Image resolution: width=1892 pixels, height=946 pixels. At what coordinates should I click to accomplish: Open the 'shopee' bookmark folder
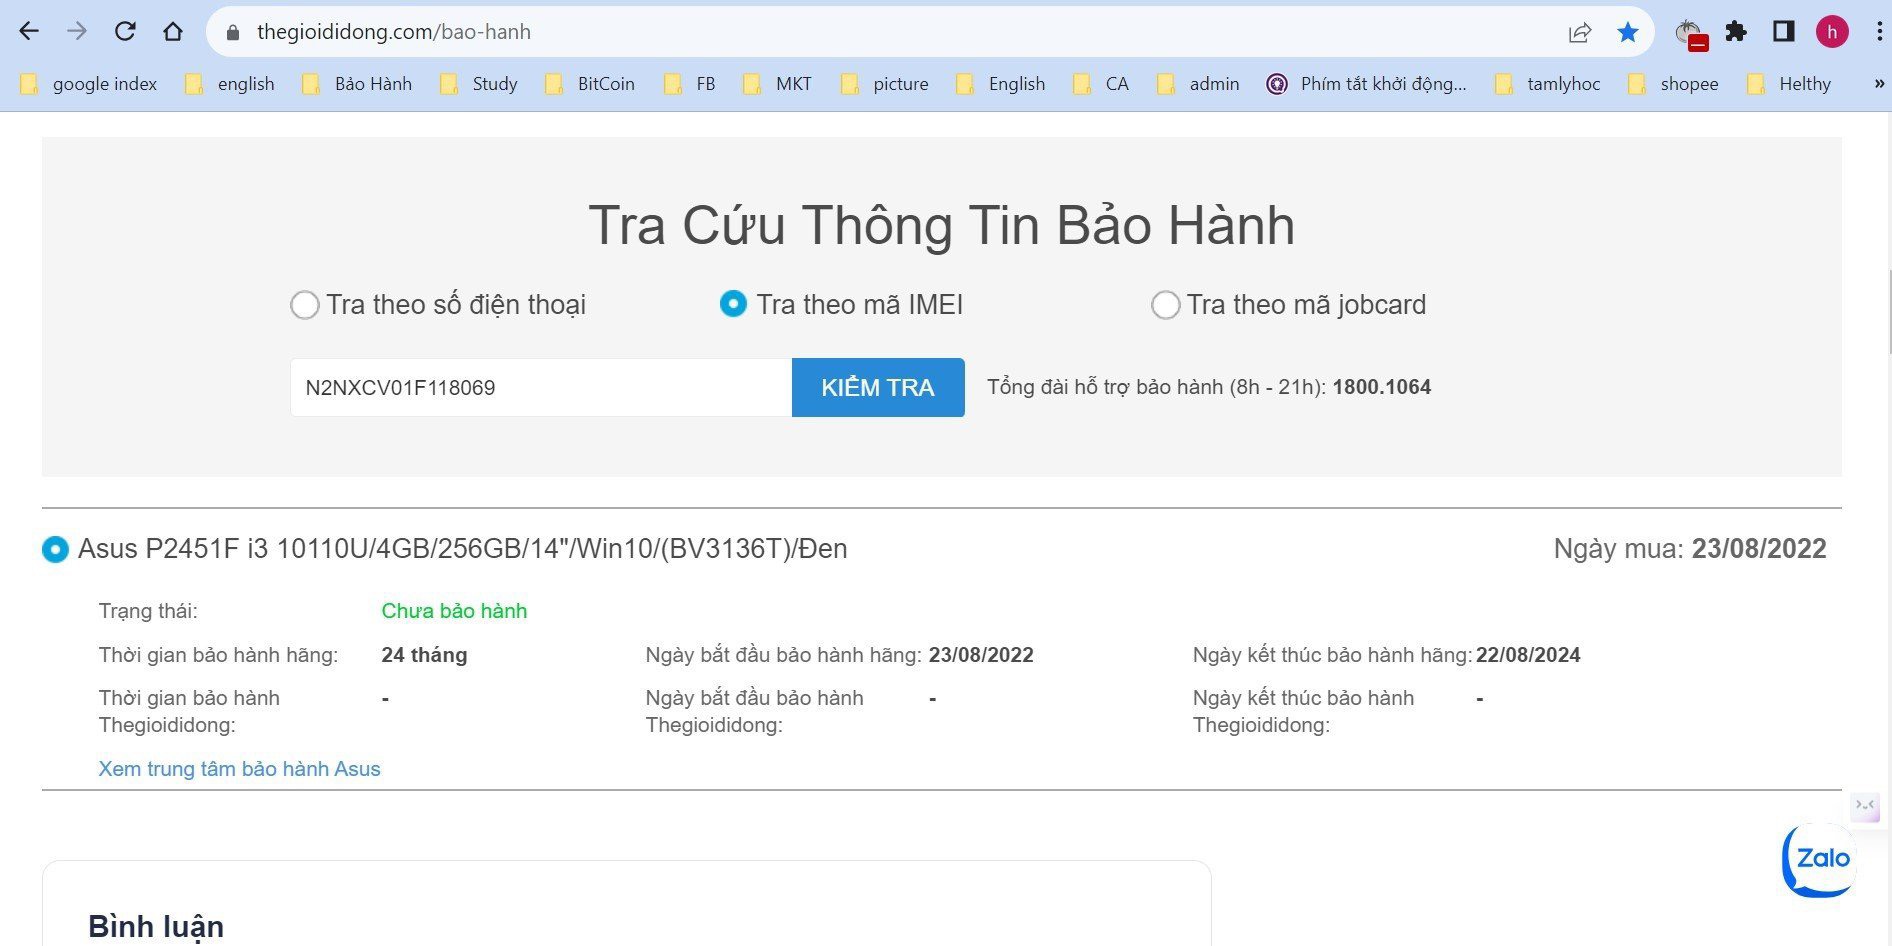pyautogui.click(x=1674, y=84)
